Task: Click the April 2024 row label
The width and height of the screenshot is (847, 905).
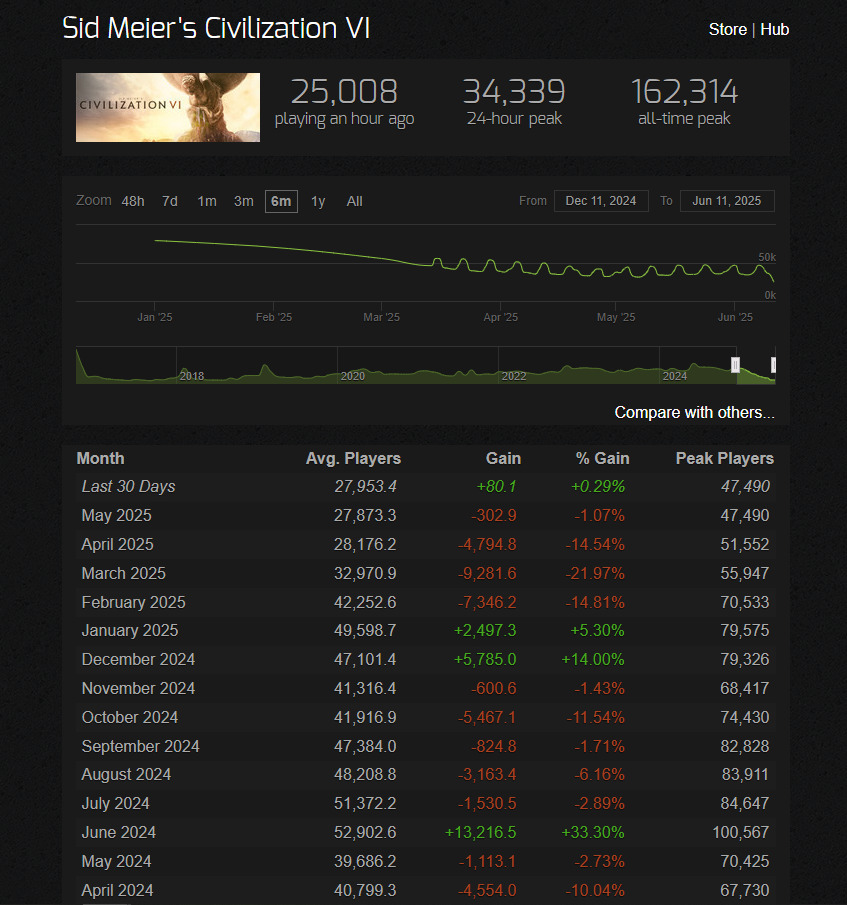Action: [x=118, y=889]
